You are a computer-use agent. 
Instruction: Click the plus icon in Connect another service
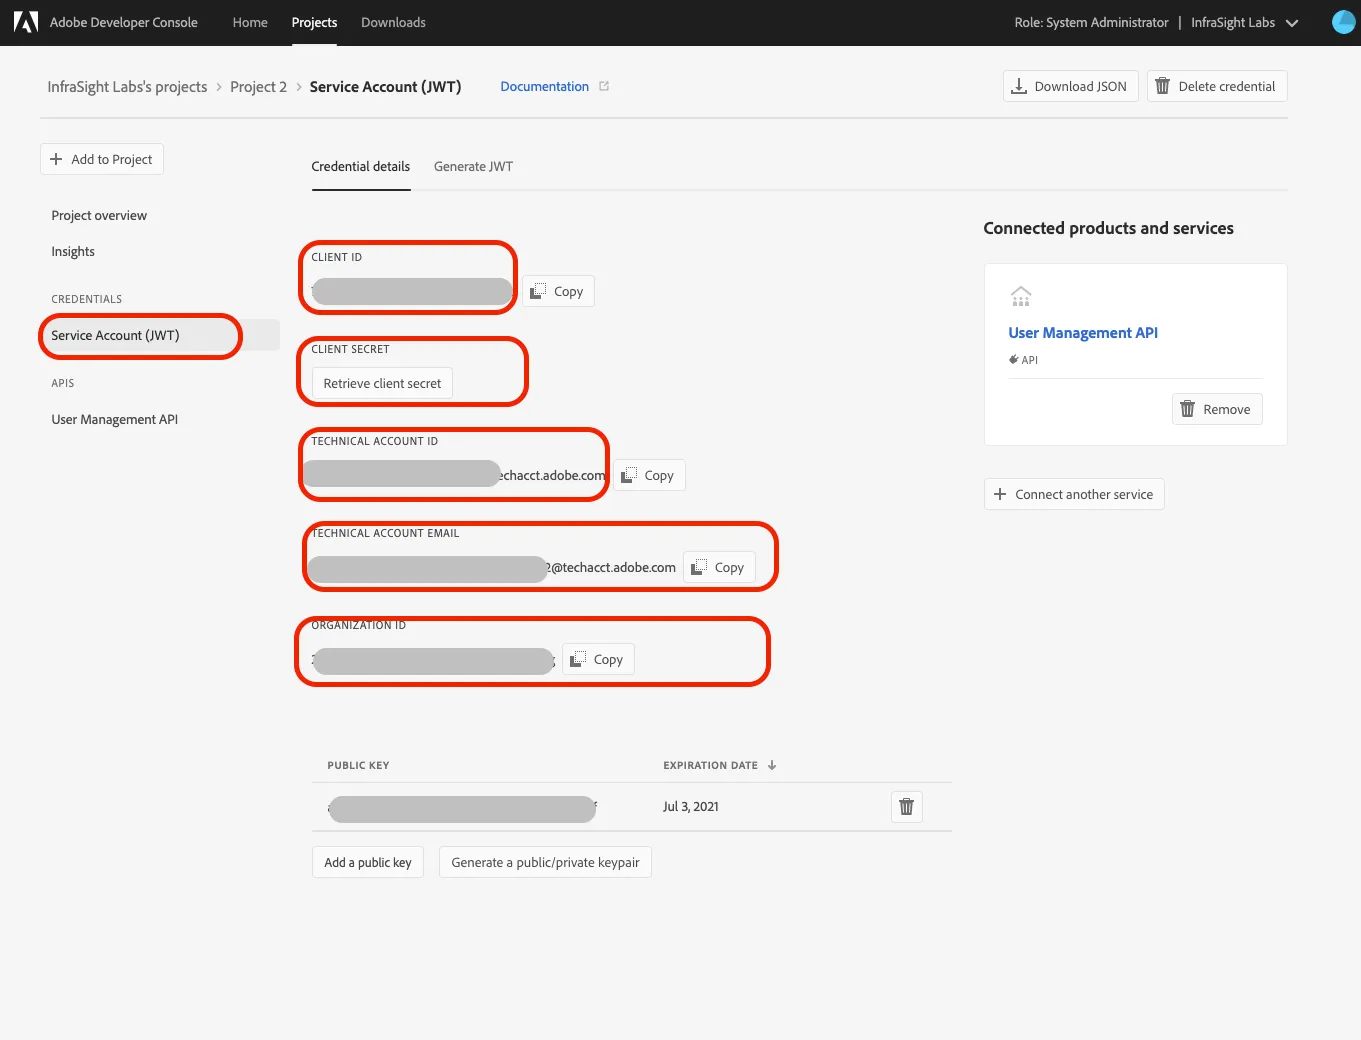1000,494
